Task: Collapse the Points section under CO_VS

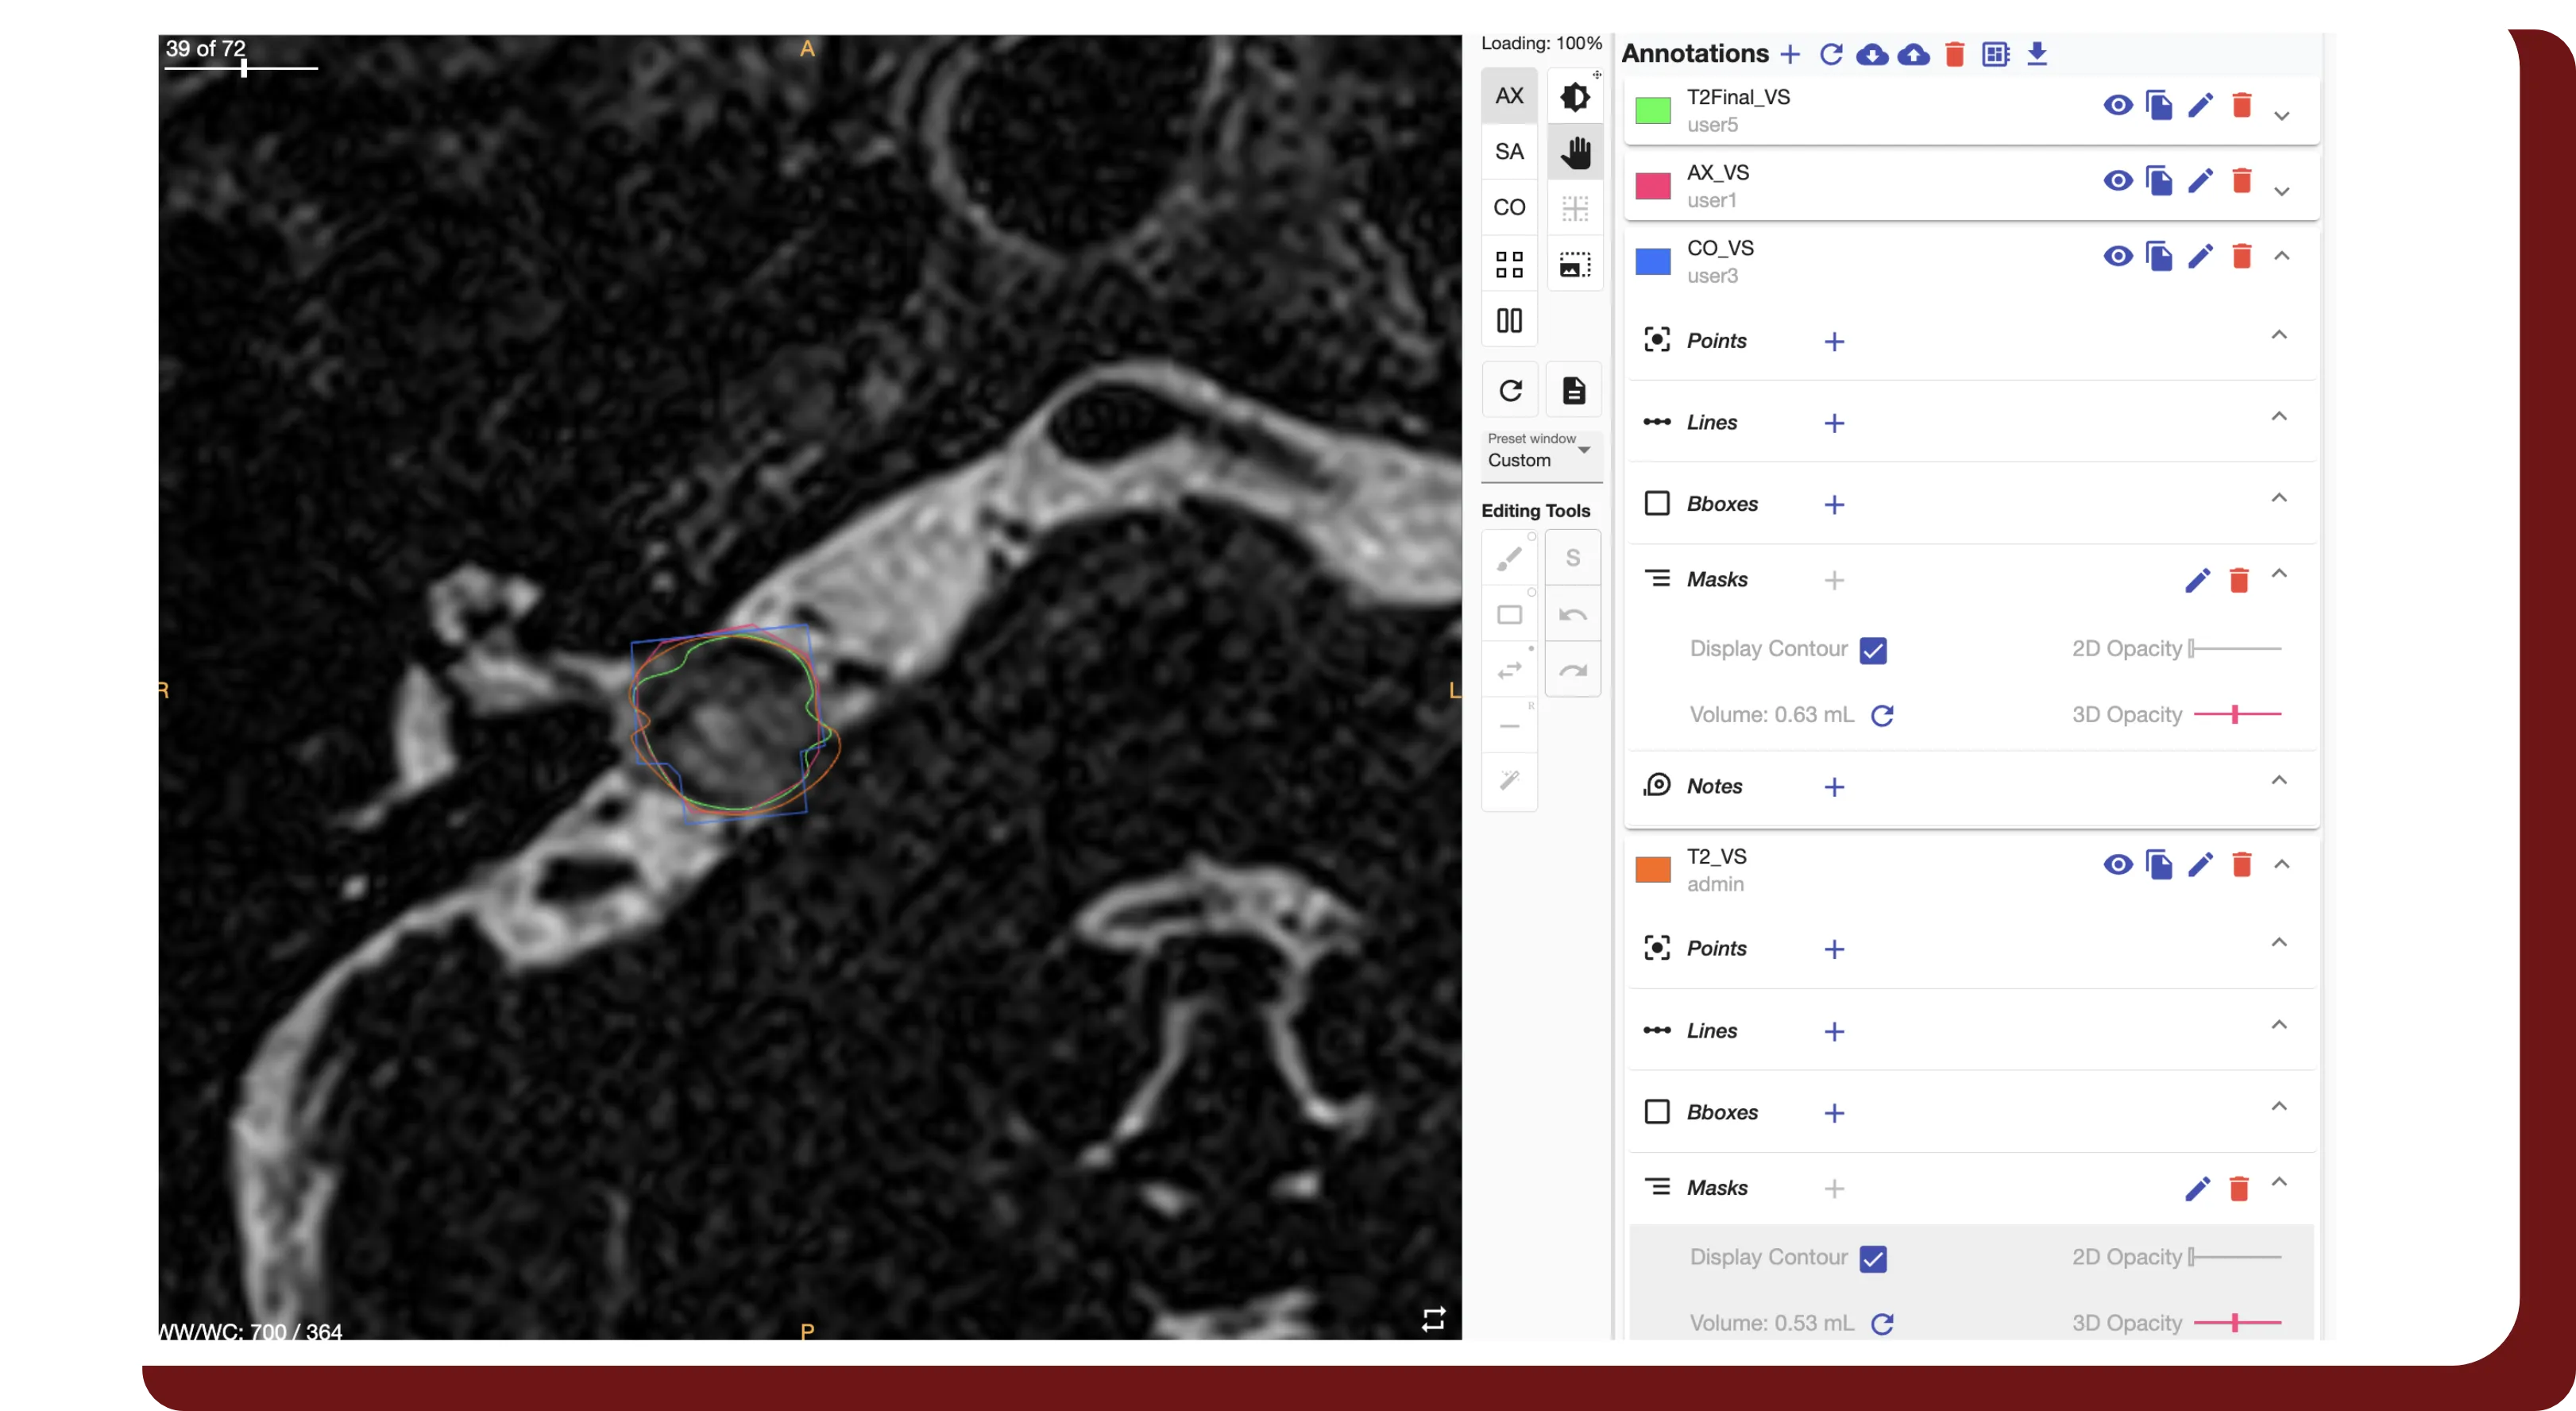Action: [x=2279, y=336]
